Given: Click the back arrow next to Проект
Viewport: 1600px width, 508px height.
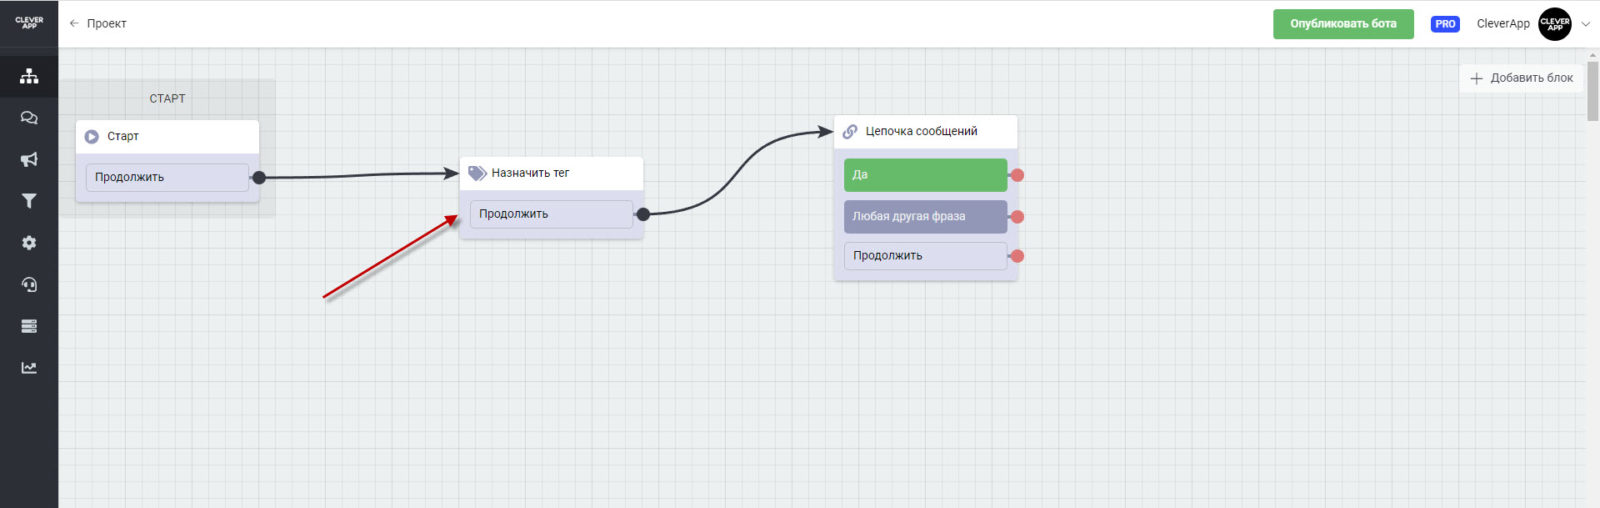Looking at the screenshot, I should click(74, 23).
